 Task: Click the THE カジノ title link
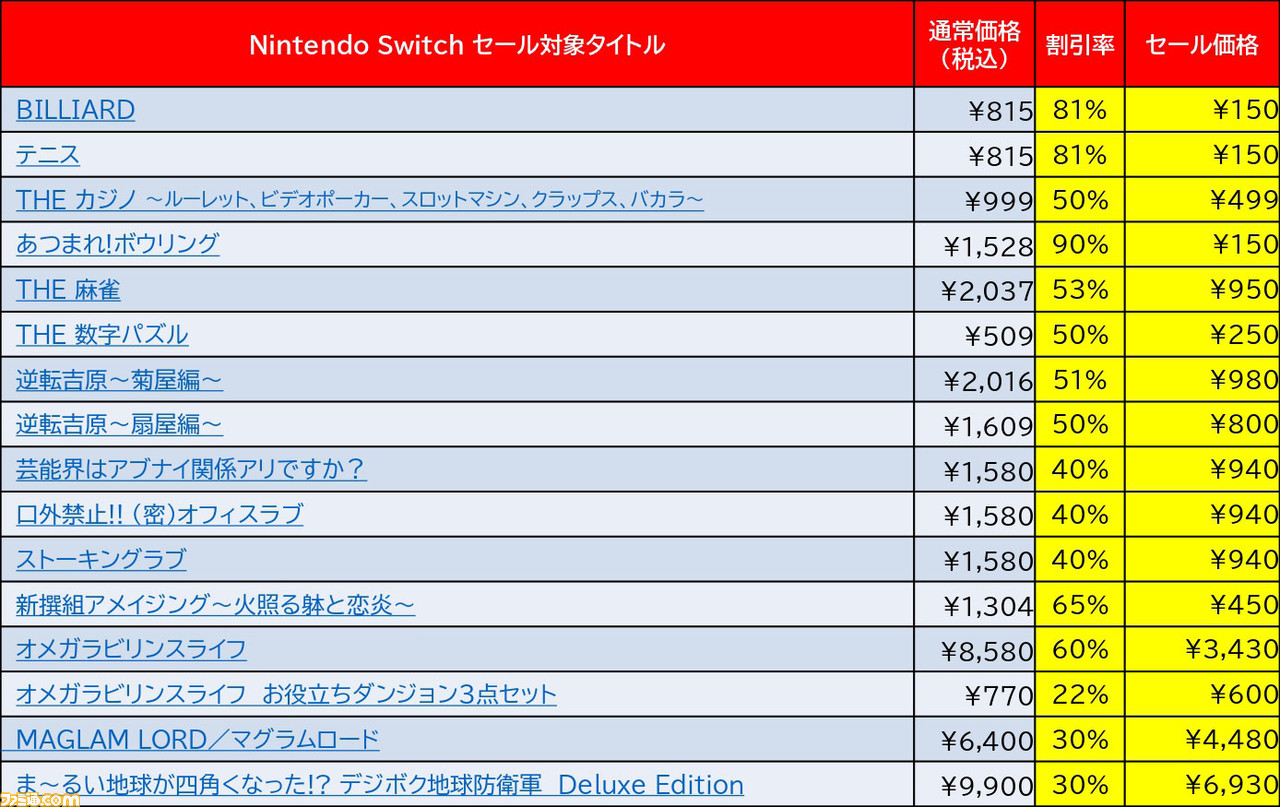[360, 200]
